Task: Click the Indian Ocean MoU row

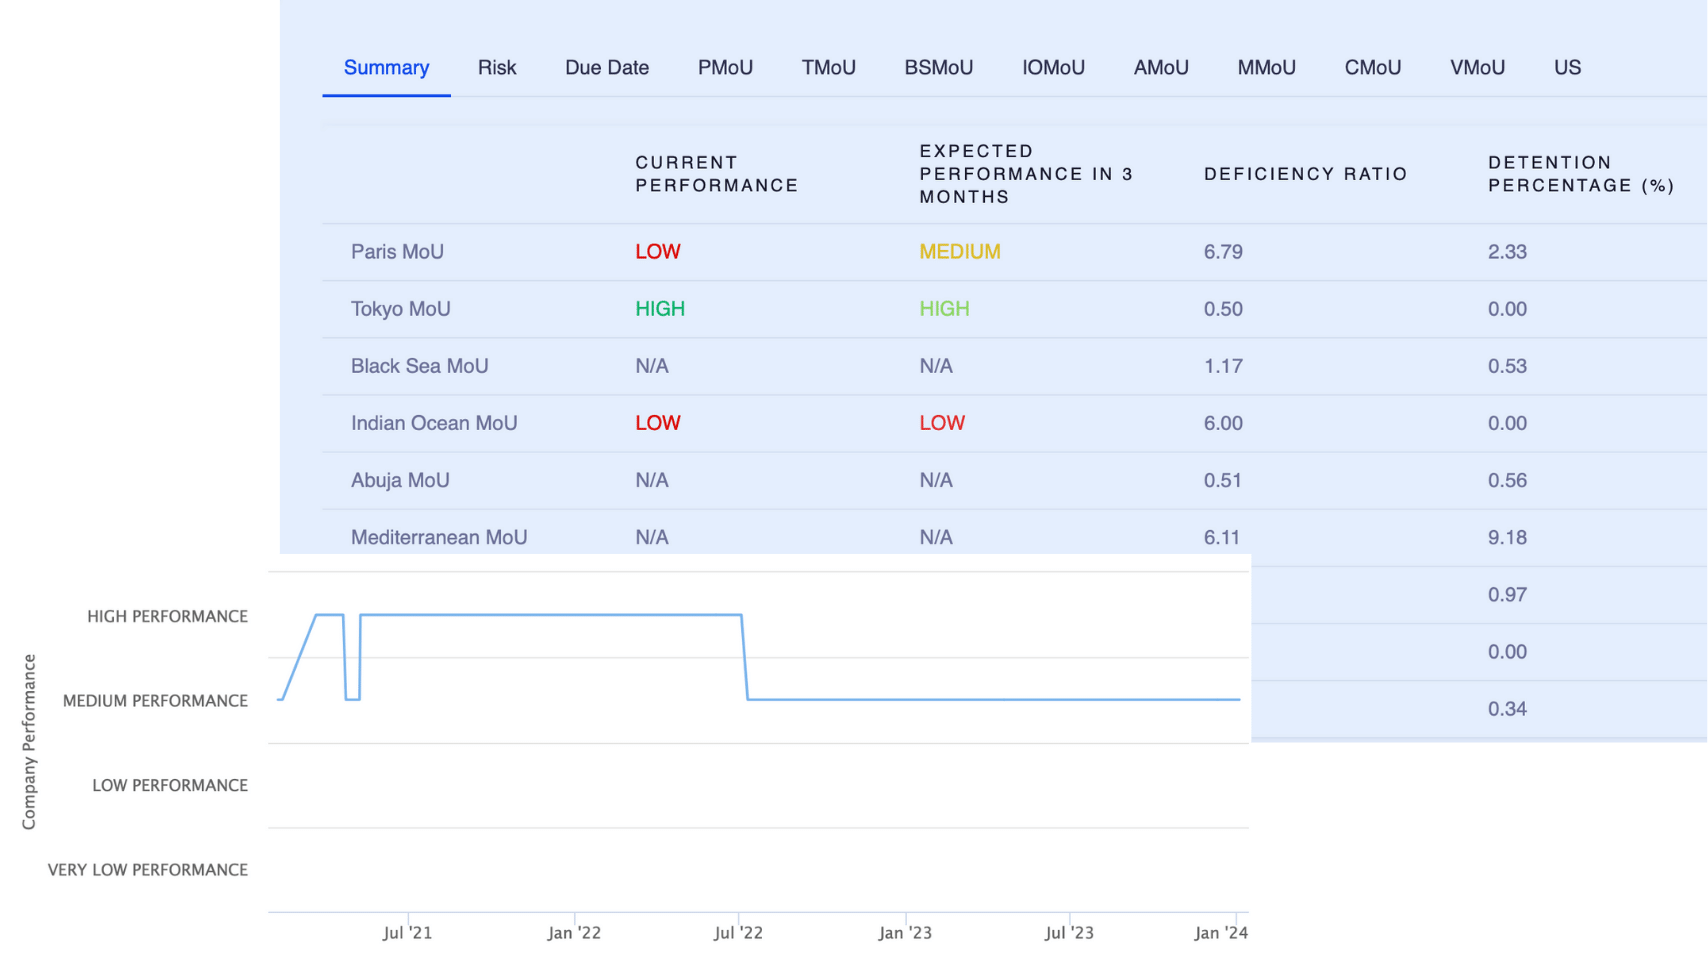Action: coord(434,423)
